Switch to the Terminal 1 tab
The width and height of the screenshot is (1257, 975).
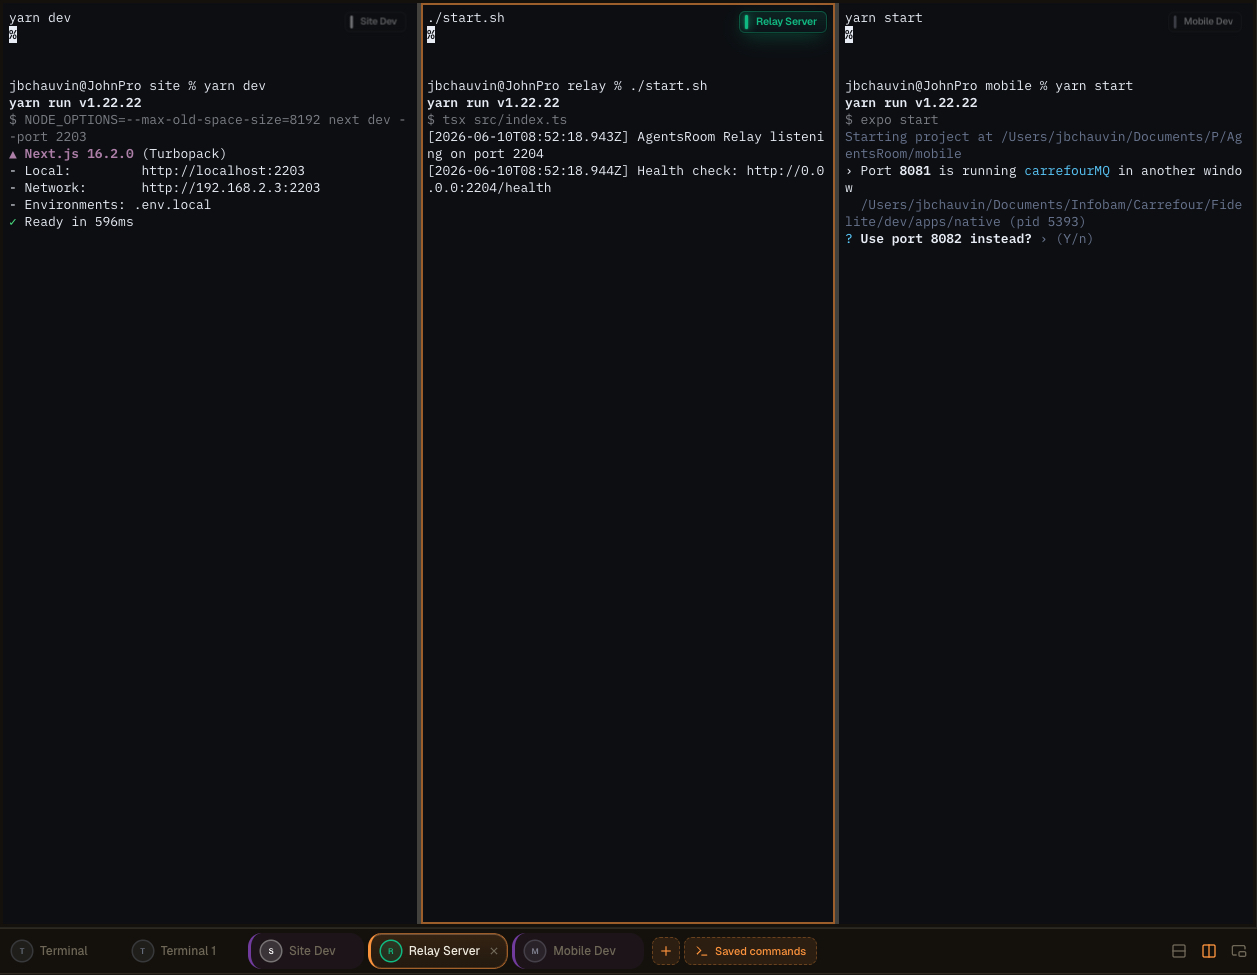pyautogui.click(x=176, y=951)
